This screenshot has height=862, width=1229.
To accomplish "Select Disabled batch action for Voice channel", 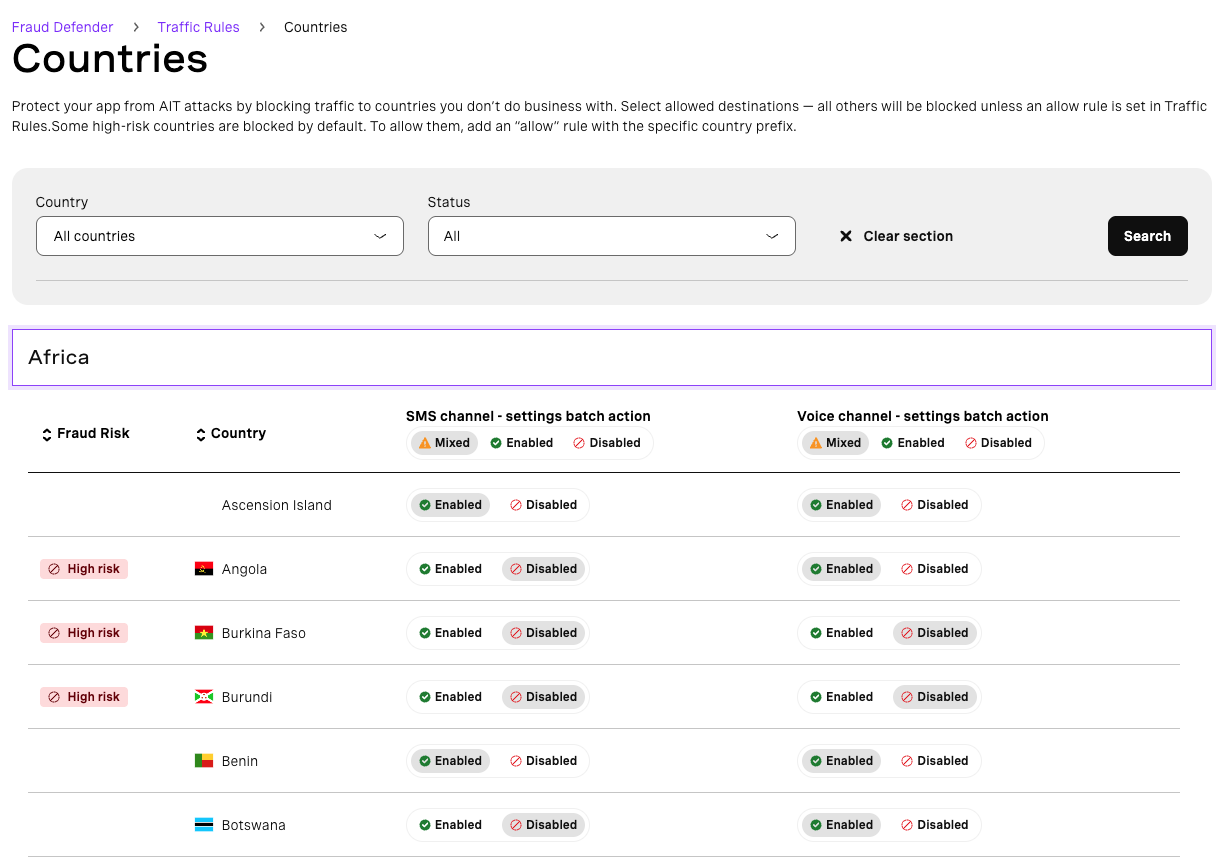I will click(x=999, y=442).
